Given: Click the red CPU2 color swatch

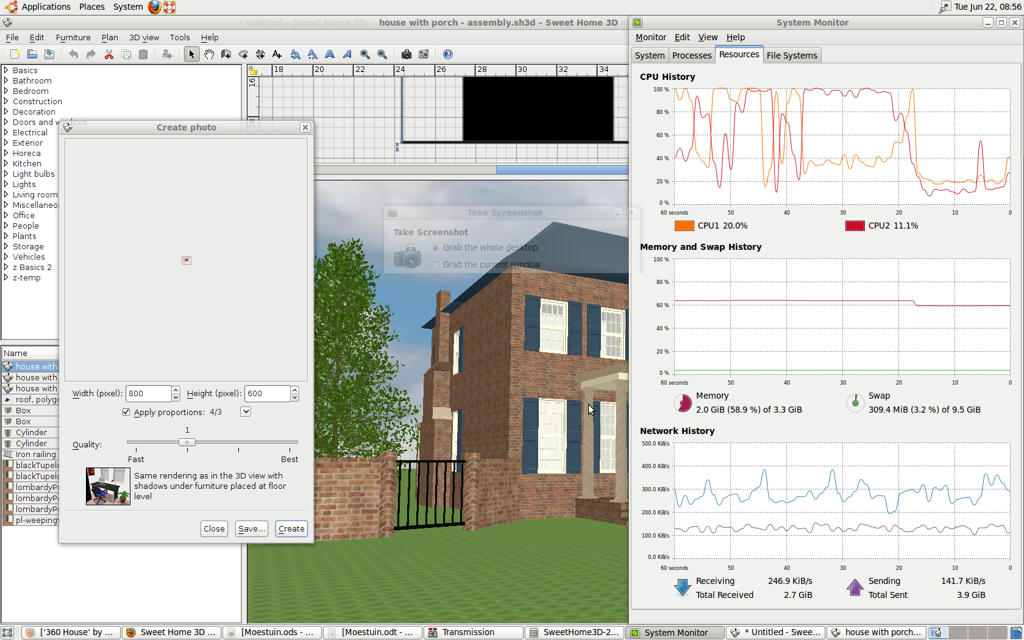Looking at the screenshot, I should (854, 225).
